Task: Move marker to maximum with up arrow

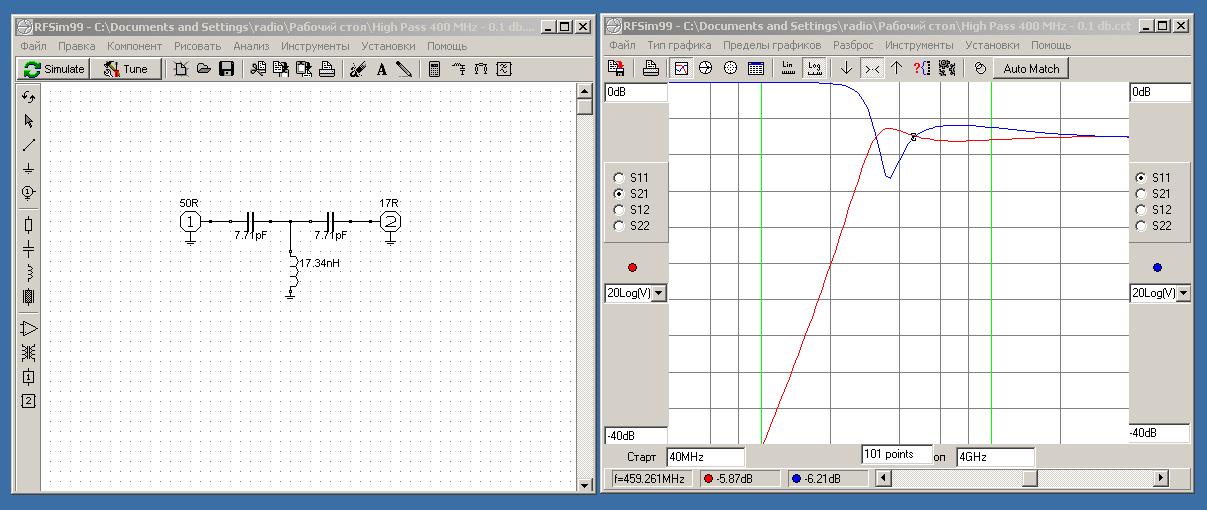Action: click(x=896, y=68)
